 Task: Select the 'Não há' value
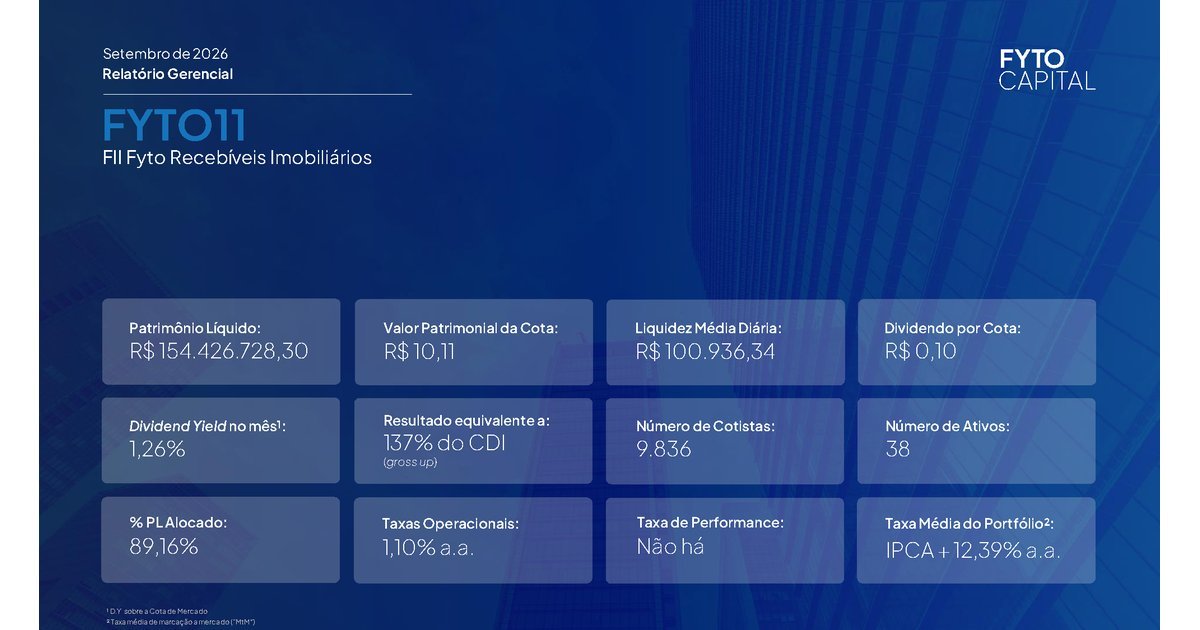pyautogui.click(x=670, y=546)
